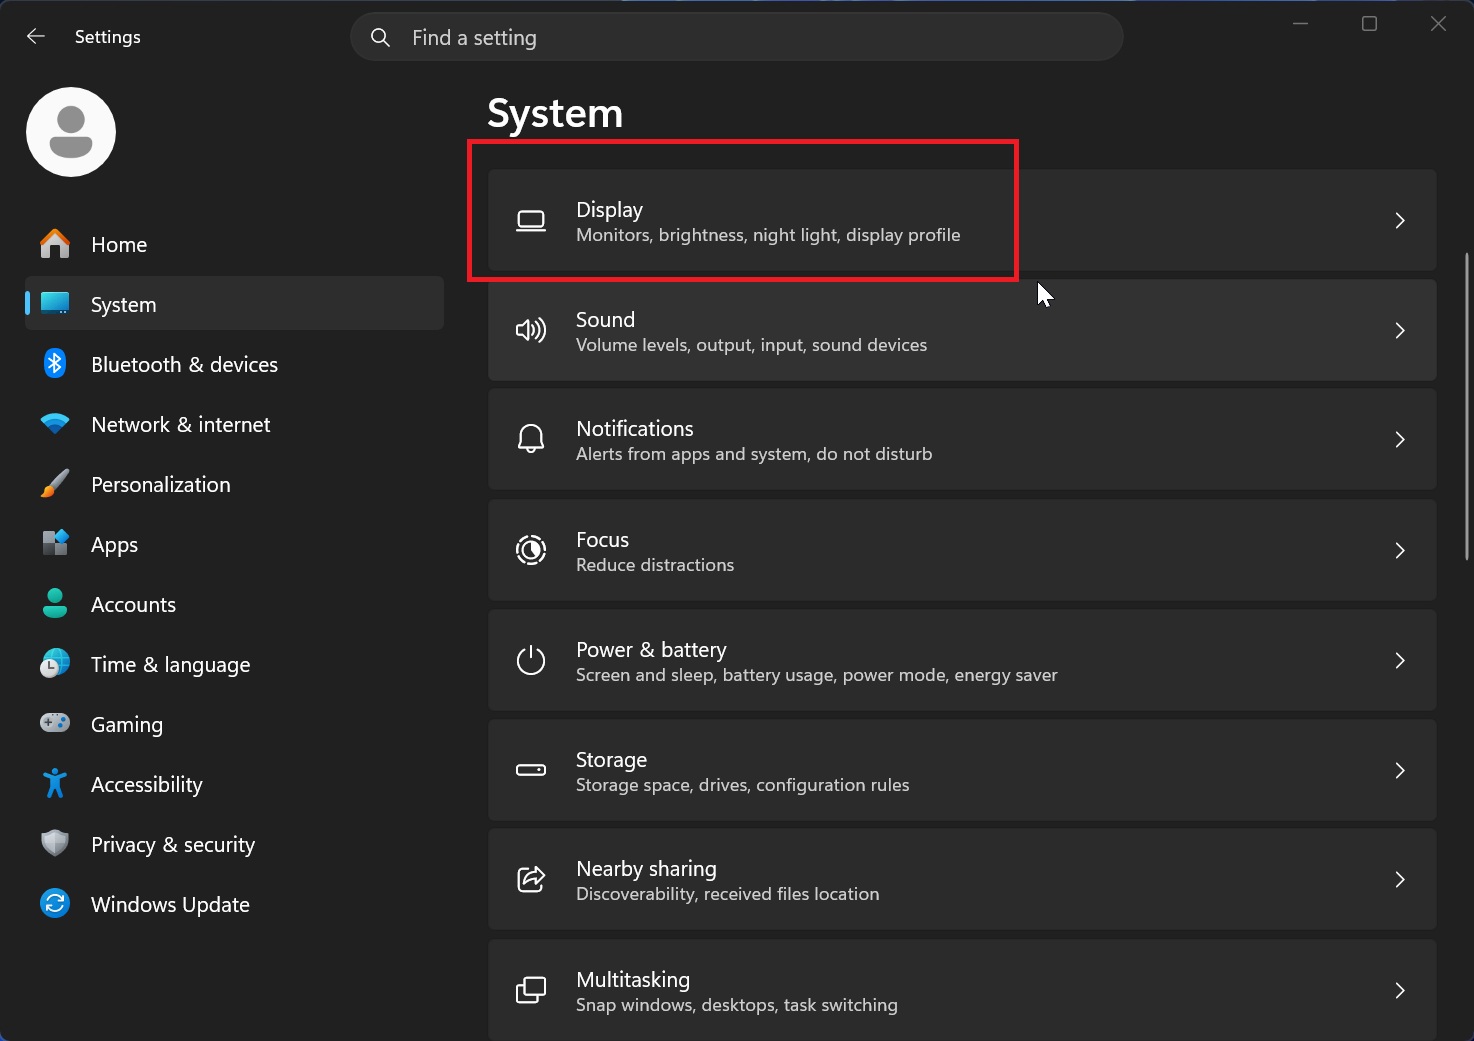Open the Apps section label
The width and height of the screenshot is (1474, 1041).
(x=114, y=545)
